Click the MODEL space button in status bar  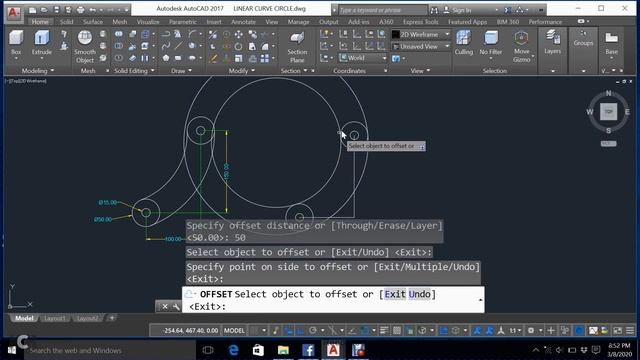[x=234, y=330]
